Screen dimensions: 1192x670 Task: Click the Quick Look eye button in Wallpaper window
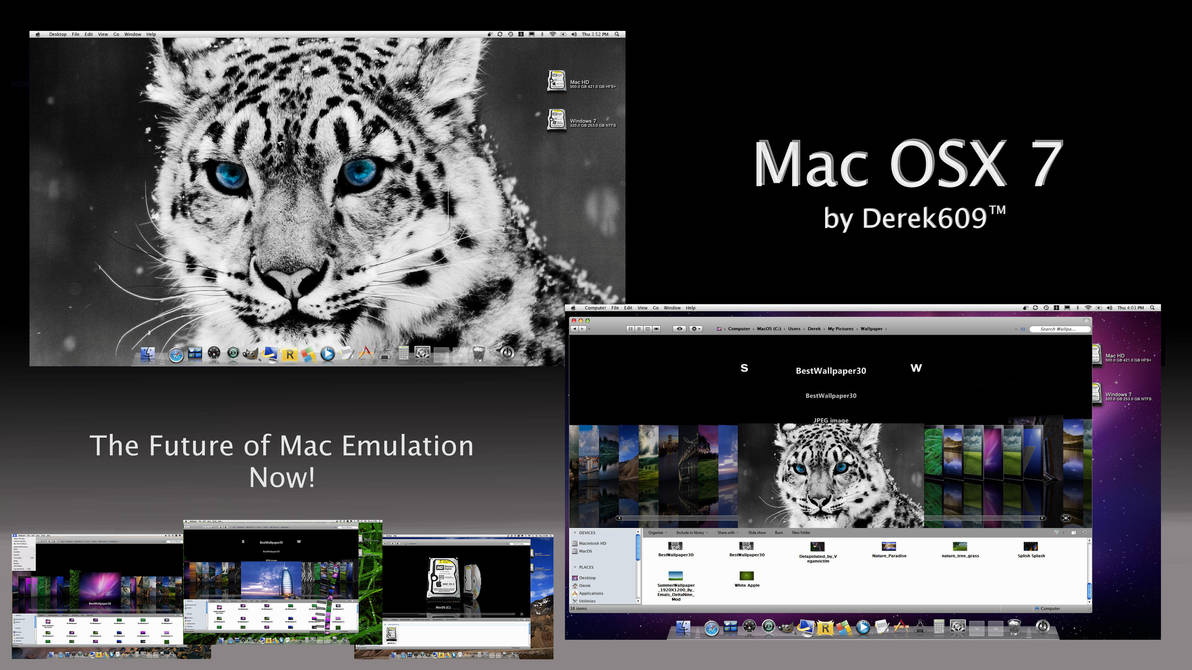679,329
